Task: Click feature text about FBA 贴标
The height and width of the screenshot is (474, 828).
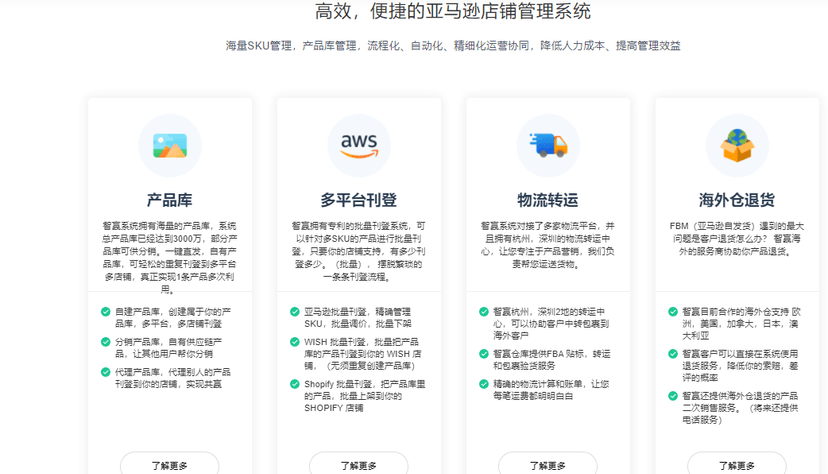Action: 552,360
